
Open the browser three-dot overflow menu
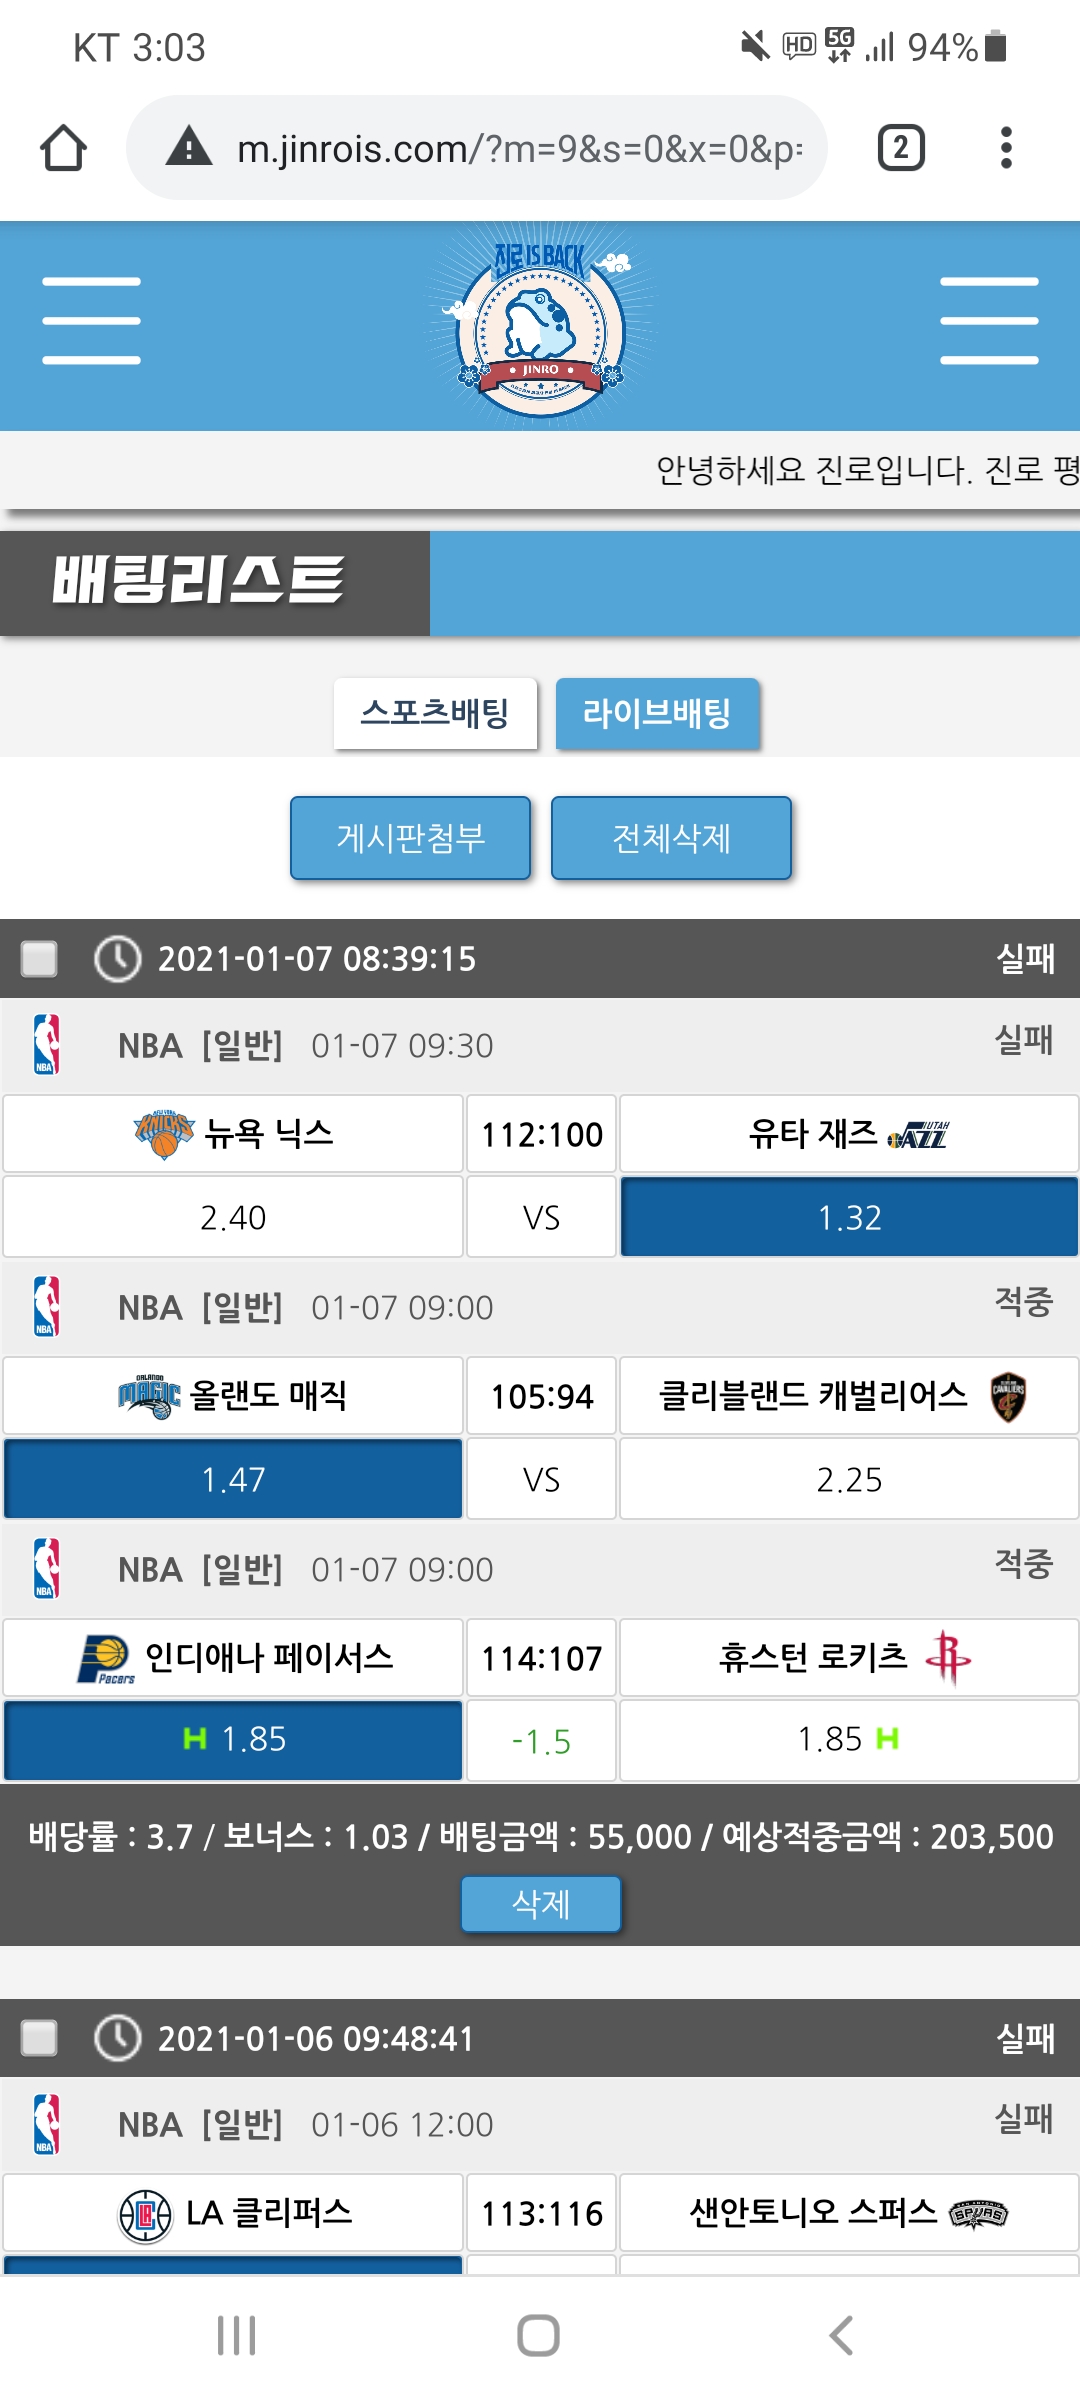(1006, 148)
